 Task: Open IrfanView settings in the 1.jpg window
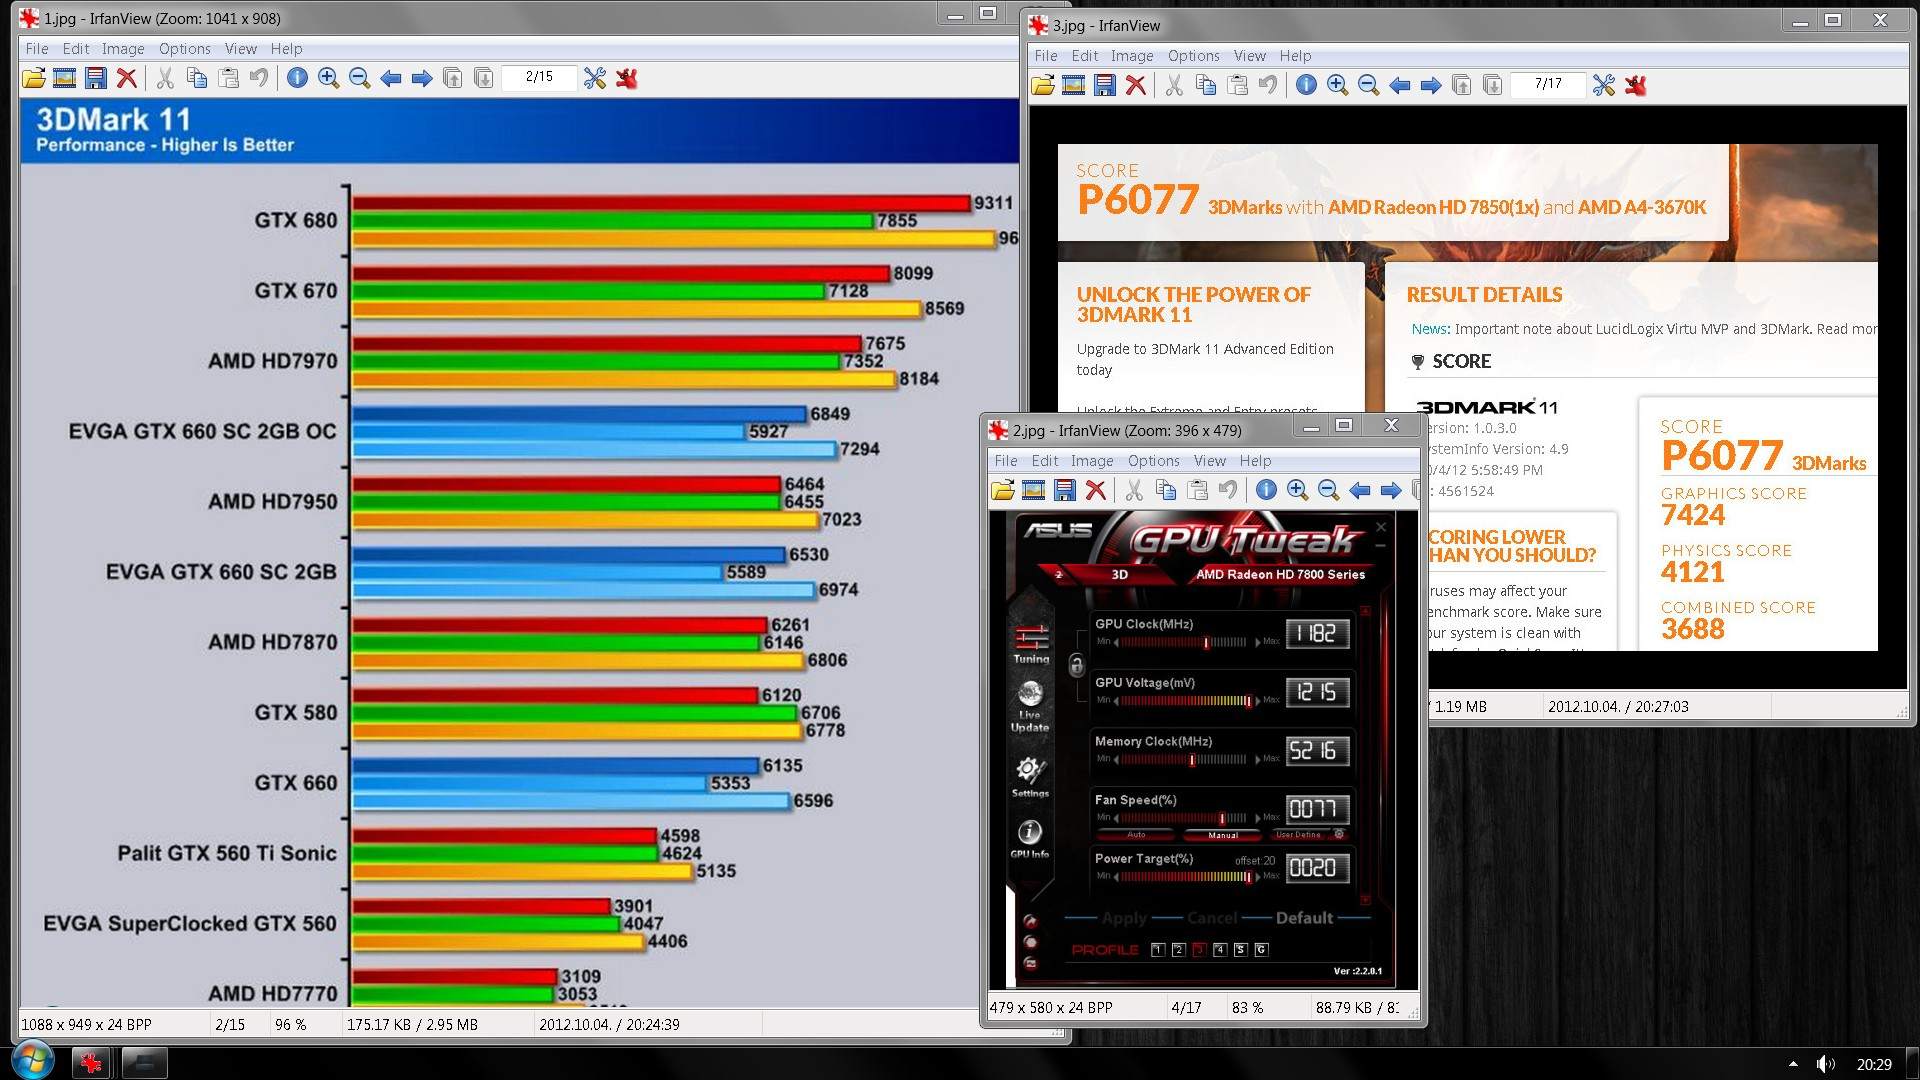click(x=595, y=78)
